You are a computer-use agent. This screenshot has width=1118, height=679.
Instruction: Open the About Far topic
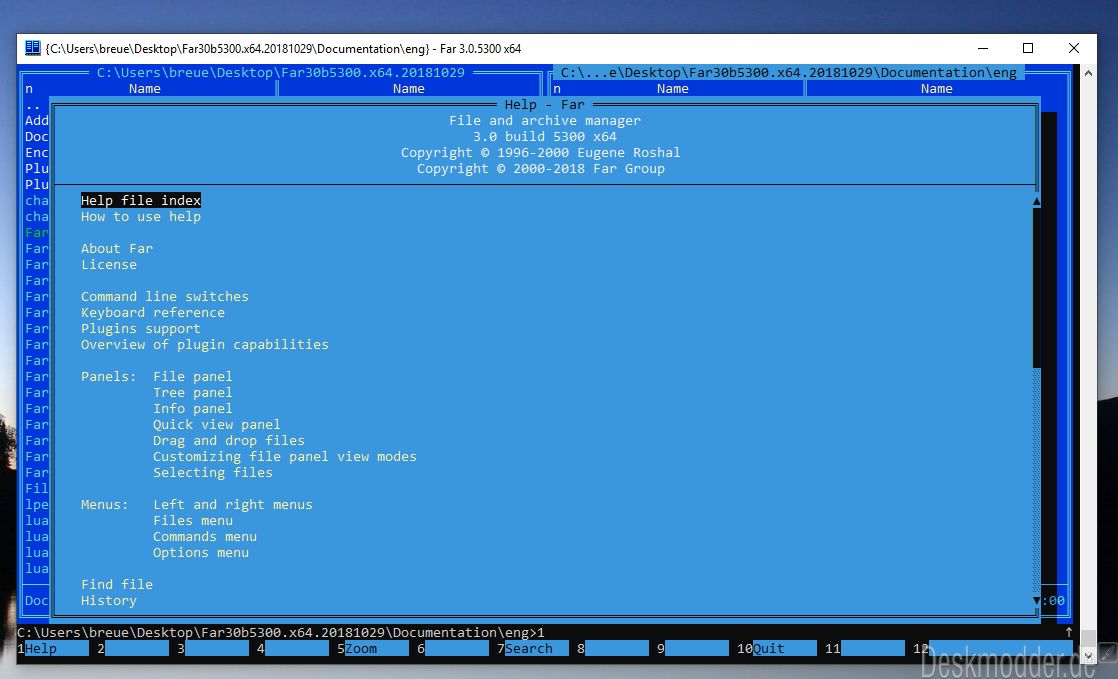pos(117,248)
